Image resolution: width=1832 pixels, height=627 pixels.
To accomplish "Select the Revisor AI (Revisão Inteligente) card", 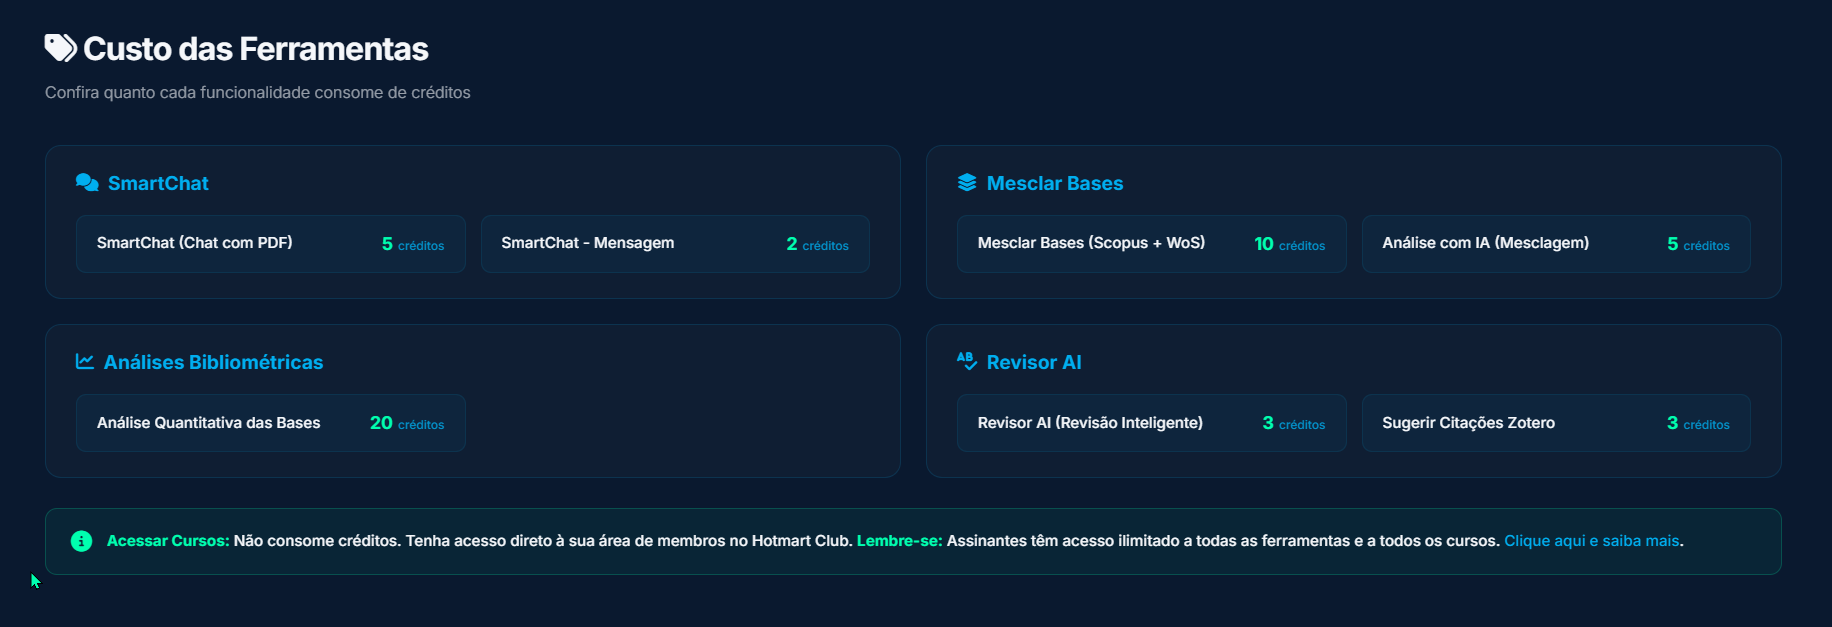I will pos(1151,423).
